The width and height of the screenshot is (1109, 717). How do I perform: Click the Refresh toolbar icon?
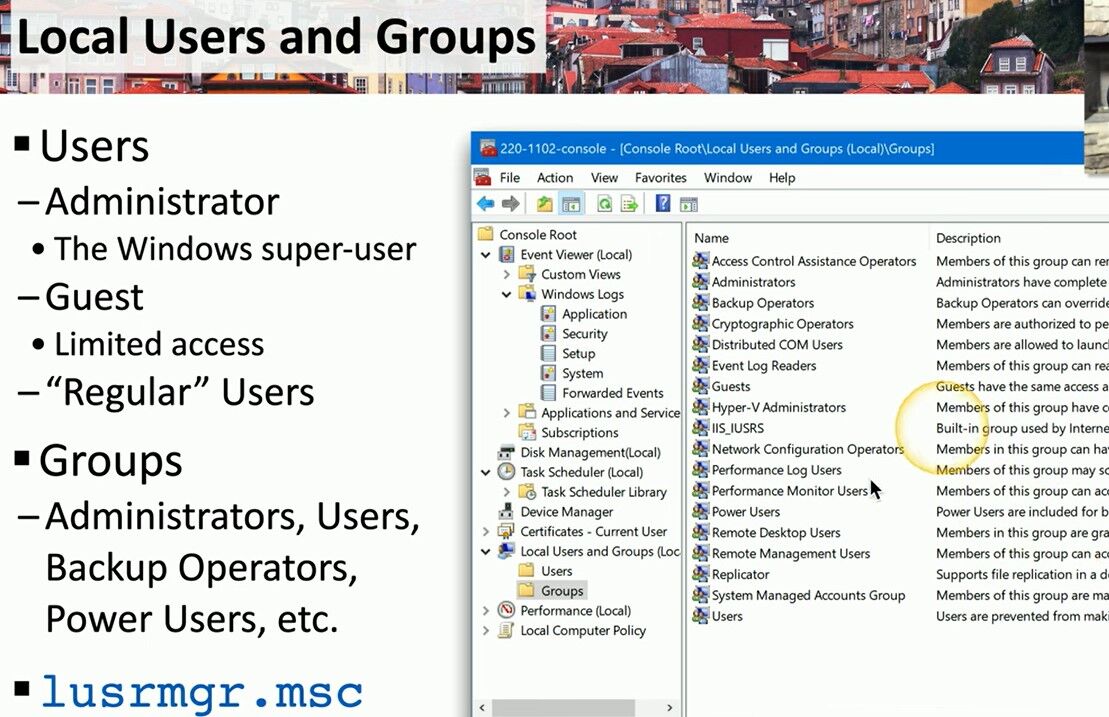604,204
